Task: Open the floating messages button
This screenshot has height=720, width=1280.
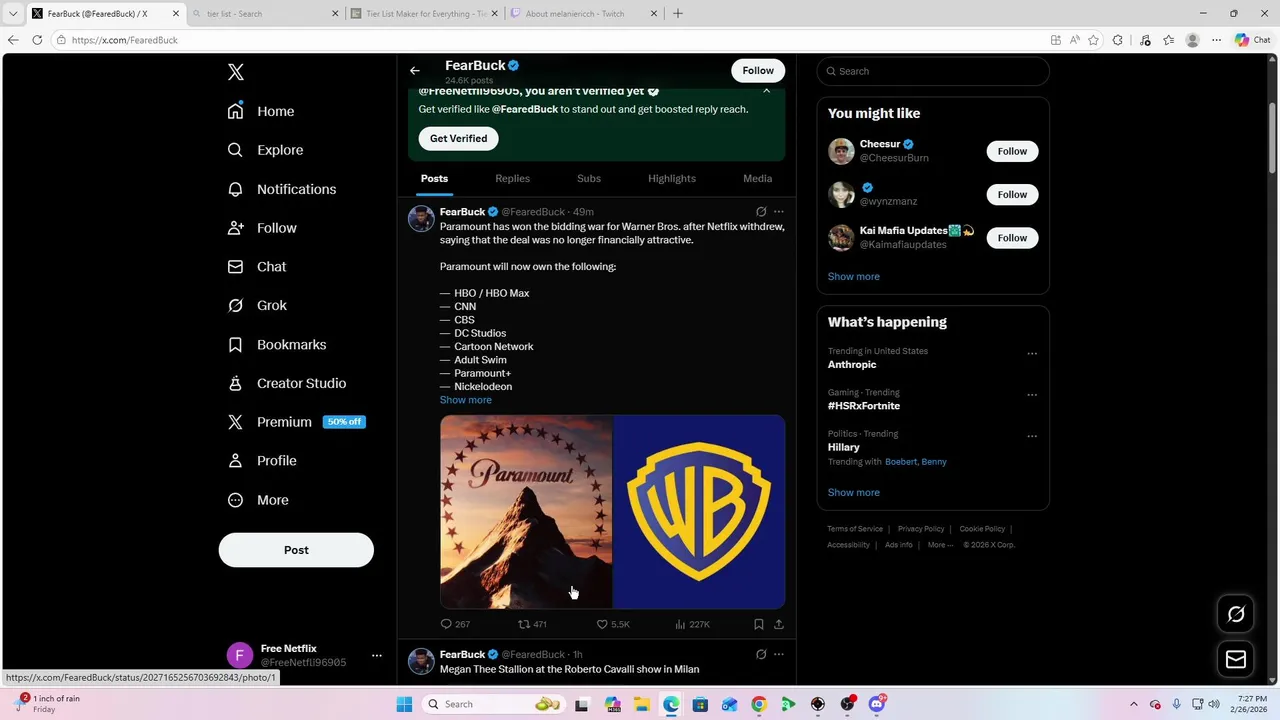Action: click(x=1236, y=659)
